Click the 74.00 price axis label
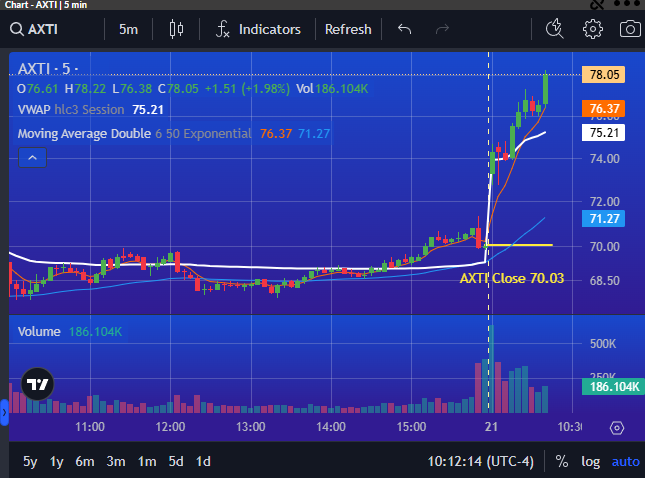Image resolution: width=645 pixels, height=478 pixels. [x=604, y=159]
